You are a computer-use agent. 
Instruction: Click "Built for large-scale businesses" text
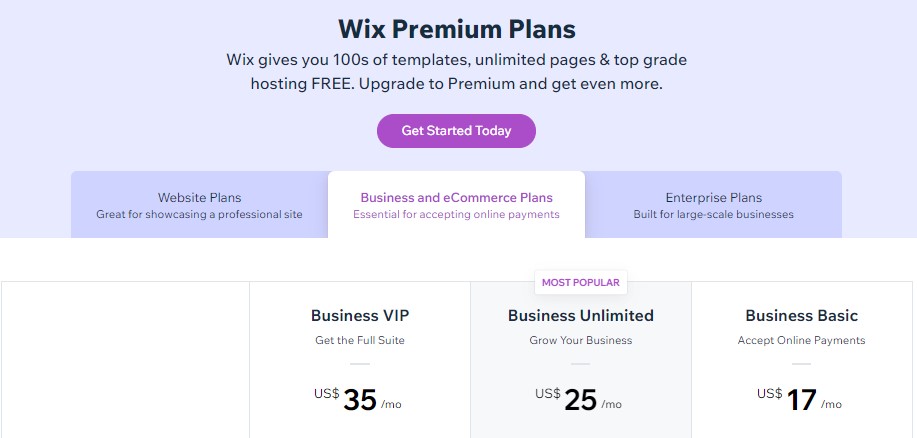pos(713,214)
